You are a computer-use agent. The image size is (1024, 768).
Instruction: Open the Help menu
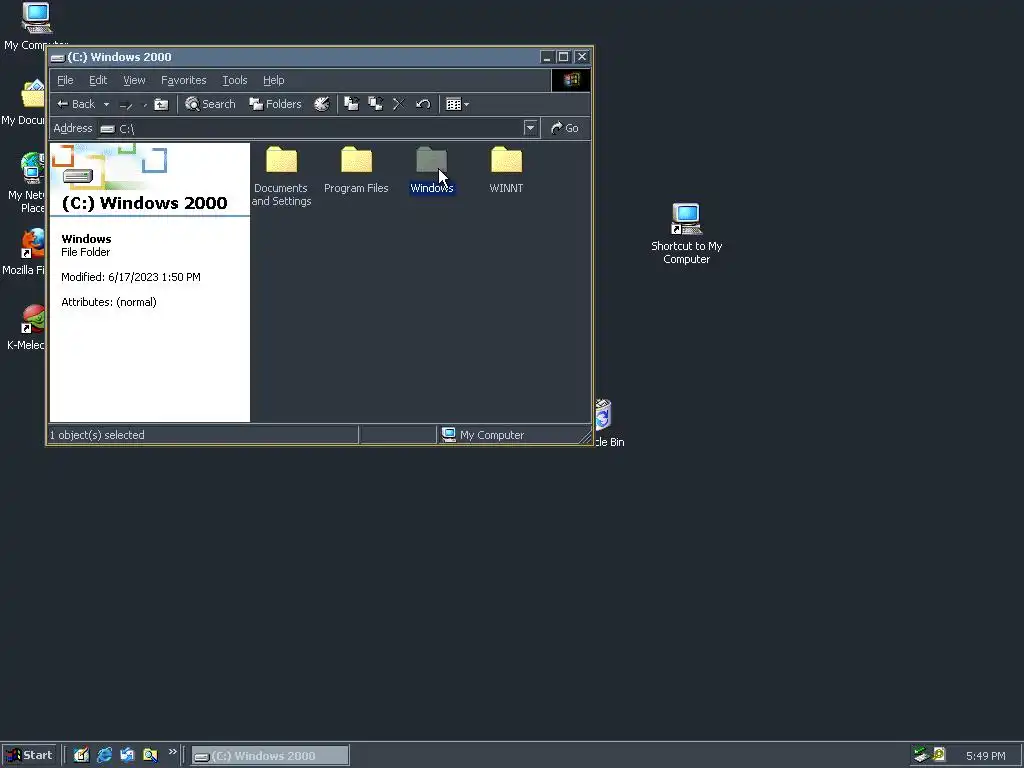274,80
